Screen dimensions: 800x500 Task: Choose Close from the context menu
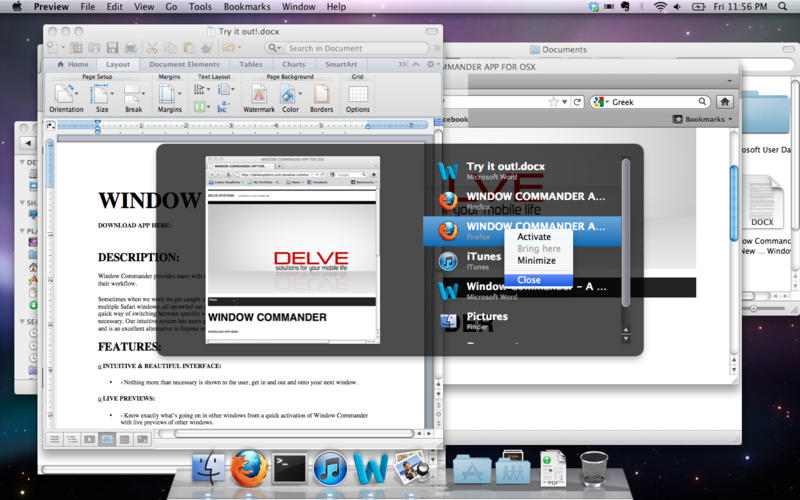tap(529, 280)
